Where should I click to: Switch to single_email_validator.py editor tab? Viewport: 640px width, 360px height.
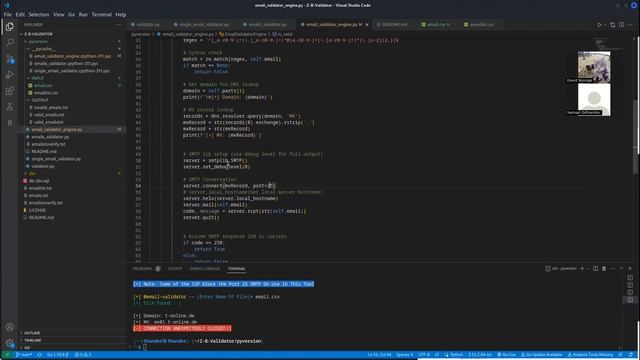point(204,25)
